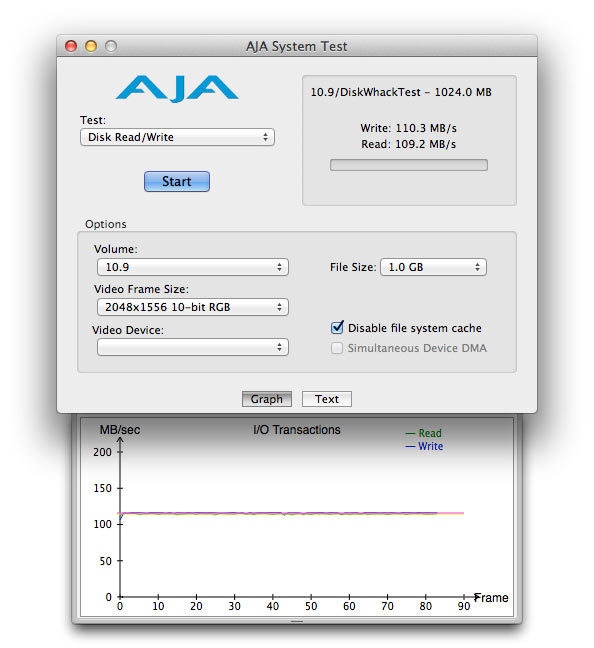
Task: Click the Video Frame Size label
Action: 141,289
